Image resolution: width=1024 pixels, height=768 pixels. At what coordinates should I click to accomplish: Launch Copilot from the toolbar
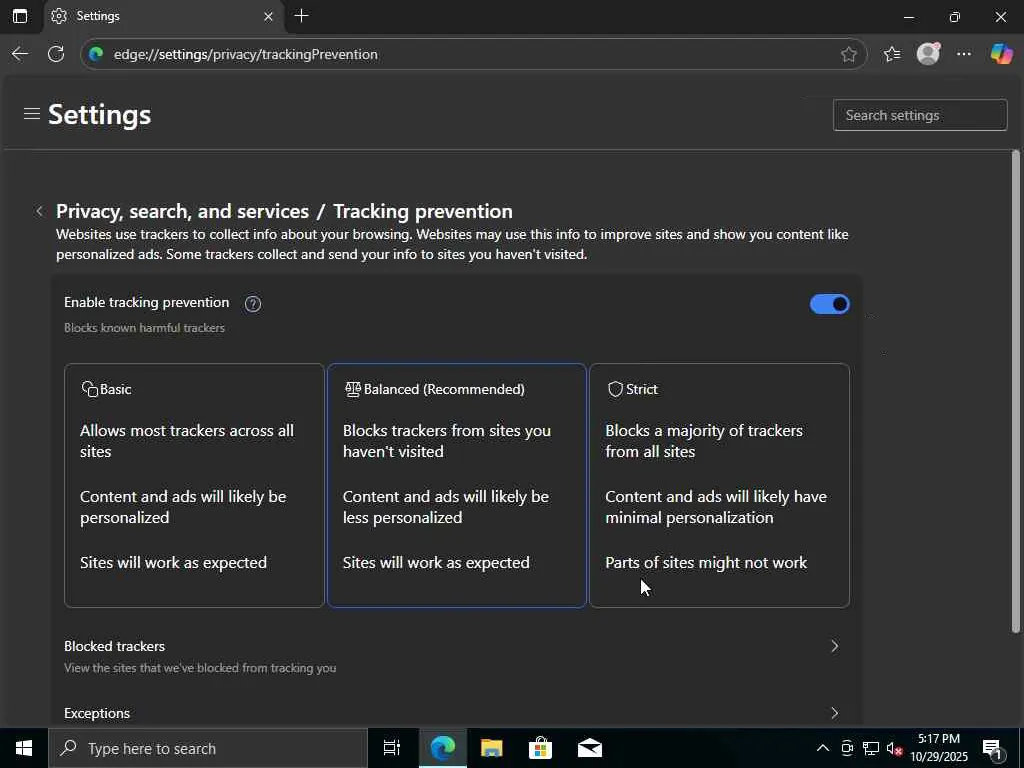(x=1000, y=54)
